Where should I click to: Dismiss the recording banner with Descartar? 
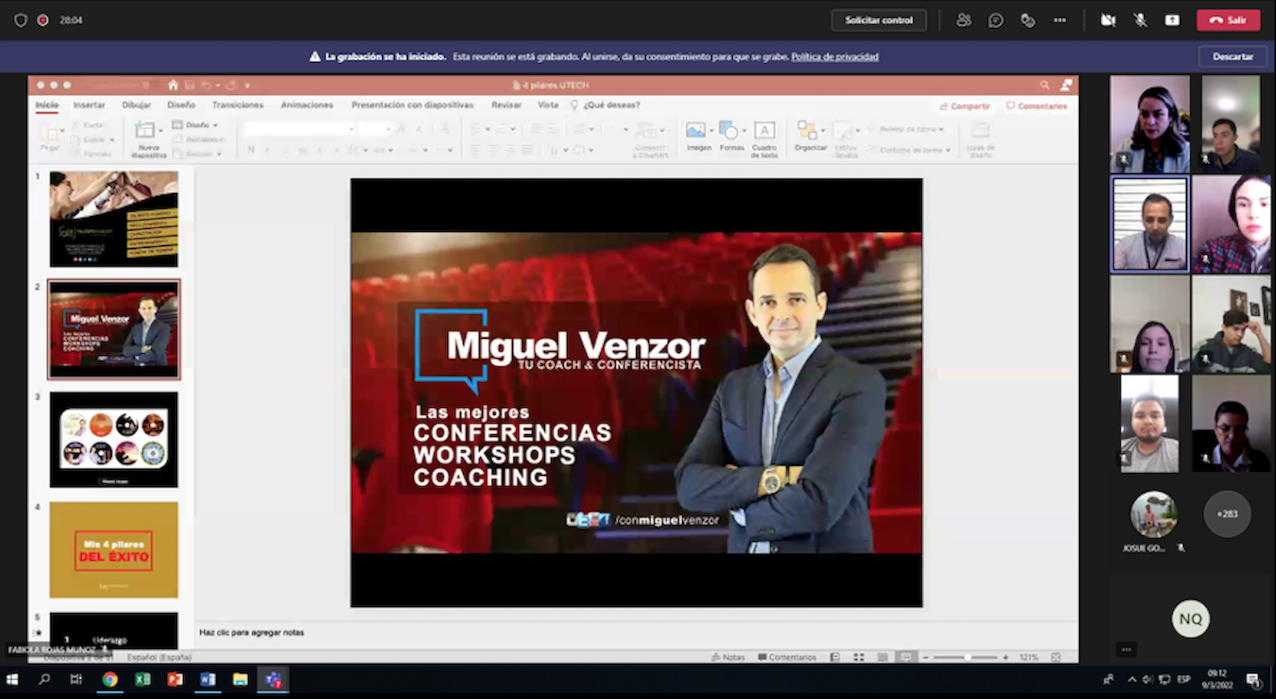1232,57
